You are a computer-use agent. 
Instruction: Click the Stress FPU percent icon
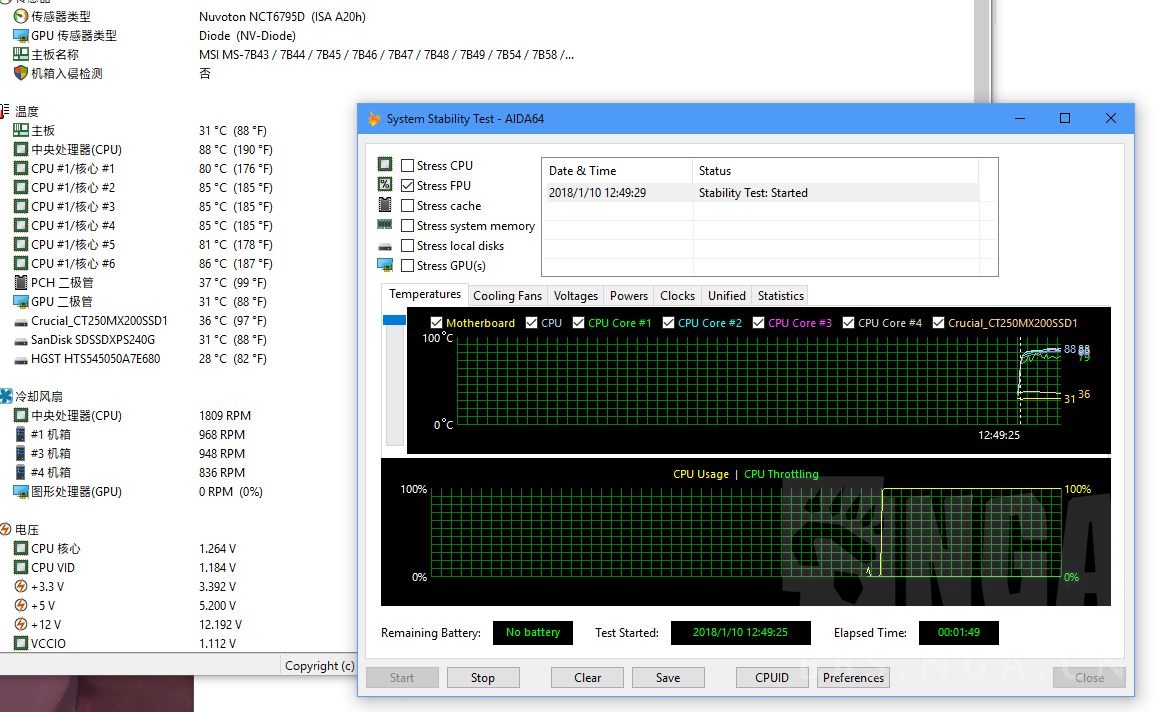[x=385, y=185]
